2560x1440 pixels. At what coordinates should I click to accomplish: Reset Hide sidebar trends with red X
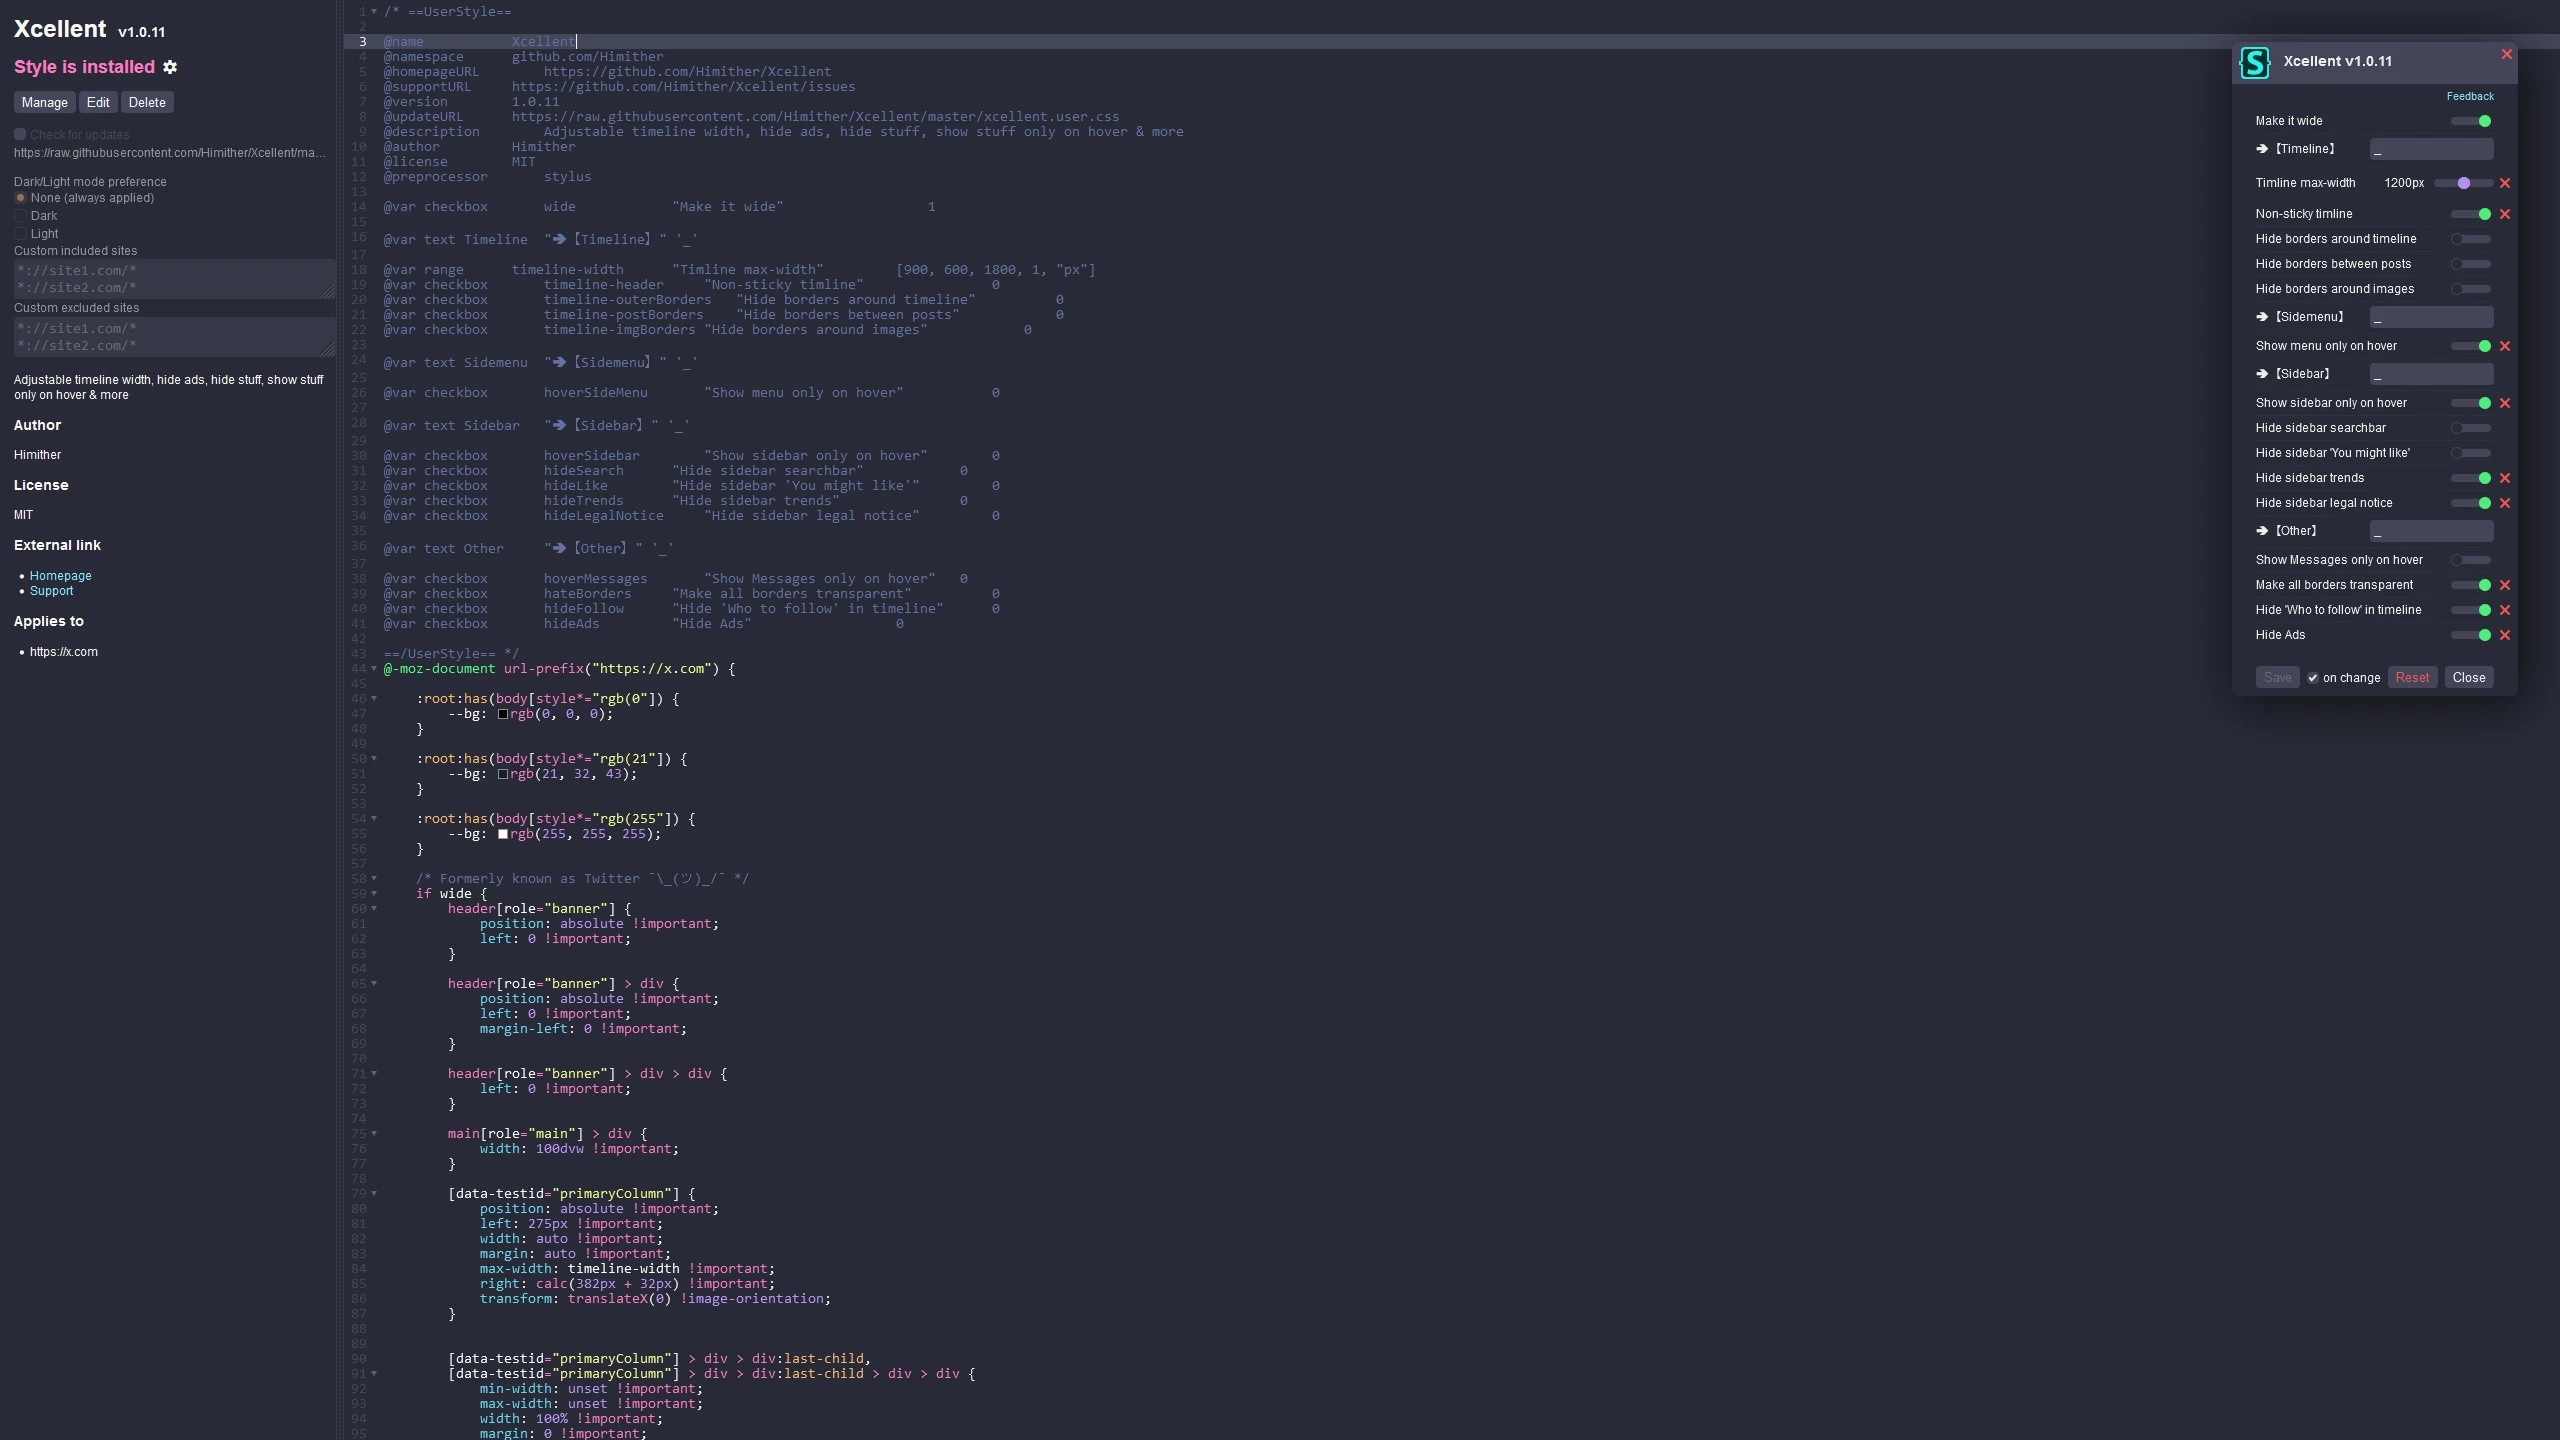coord(2505,478)
